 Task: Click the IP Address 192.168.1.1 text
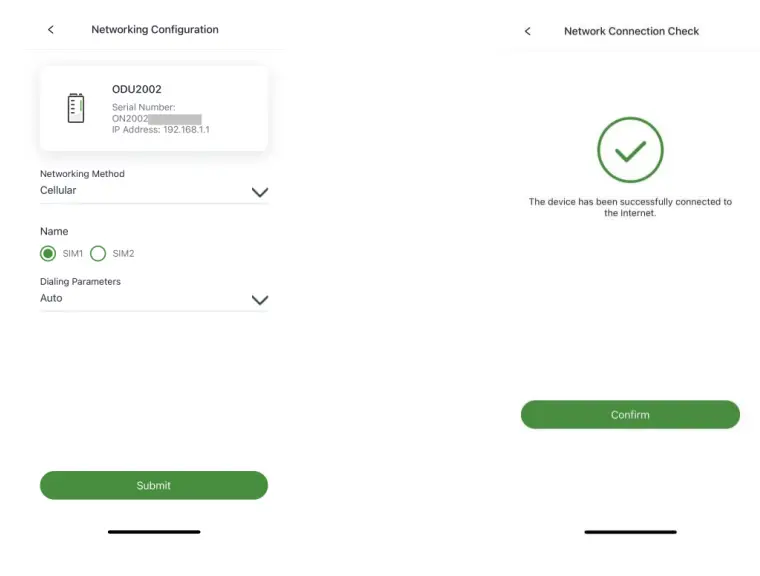coord(161,130)
